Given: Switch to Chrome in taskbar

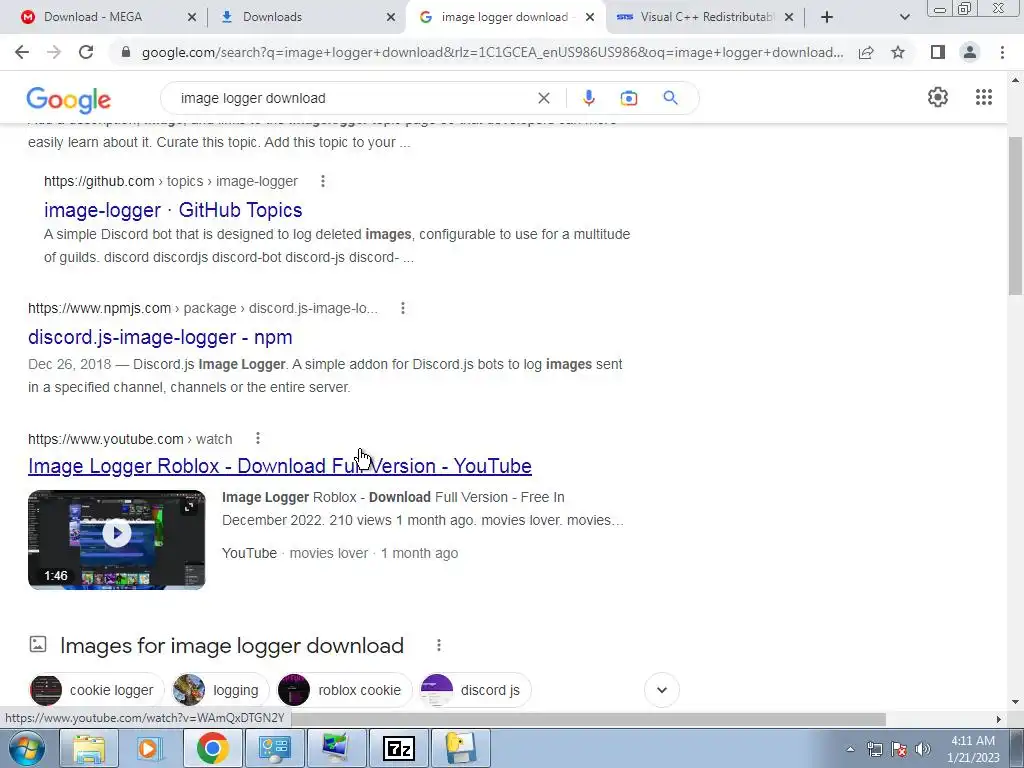Looking at the screenshot, I should 212,748.
